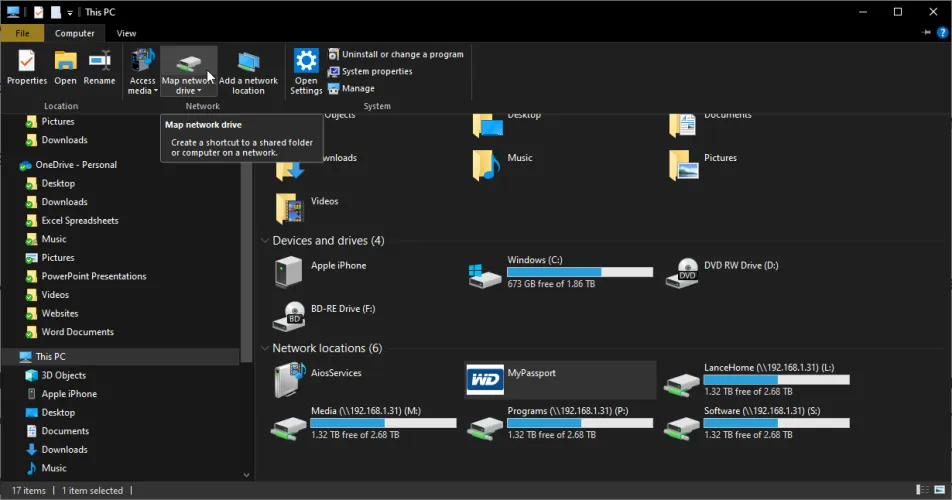This screenshot has height=500, width=952.
Task: Collapse the Devices and drives group
Action: [265, 241]
